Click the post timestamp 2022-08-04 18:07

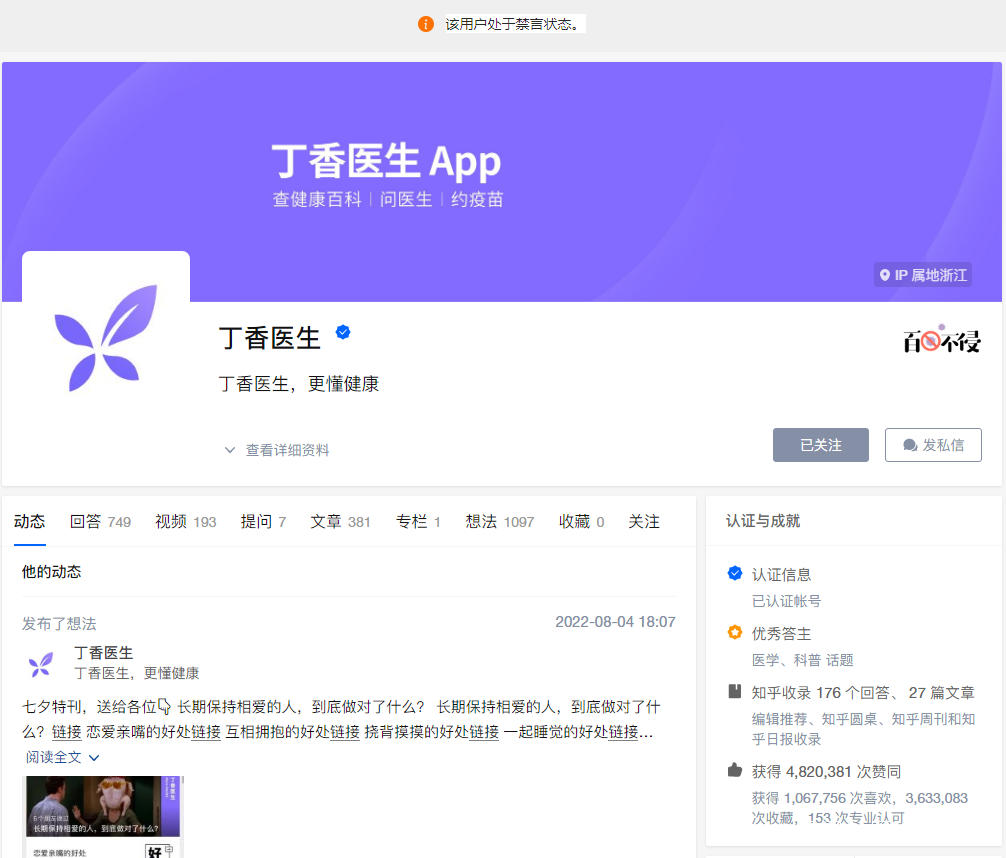615,622
